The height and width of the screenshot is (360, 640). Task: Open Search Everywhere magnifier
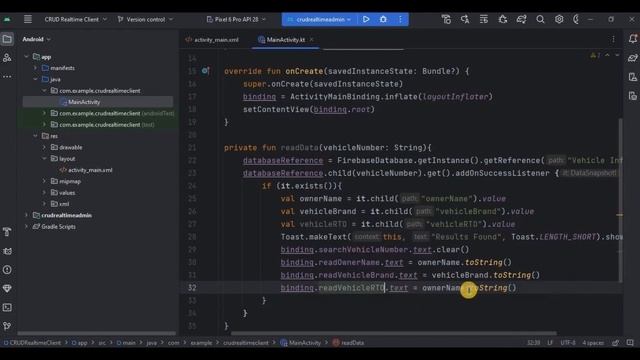click(540, 19)
